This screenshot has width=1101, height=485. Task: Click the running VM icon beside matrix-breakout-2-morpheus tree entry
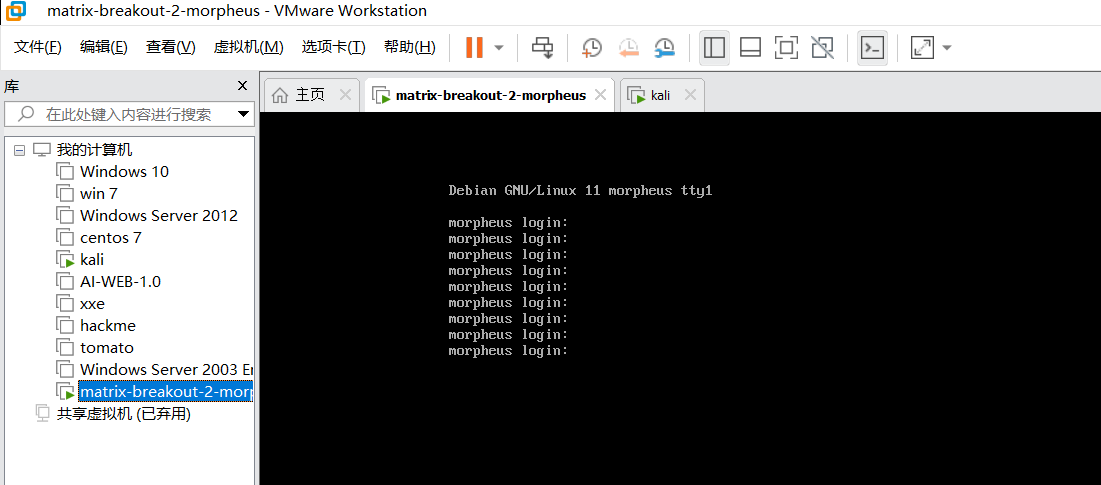coord(65,392)
